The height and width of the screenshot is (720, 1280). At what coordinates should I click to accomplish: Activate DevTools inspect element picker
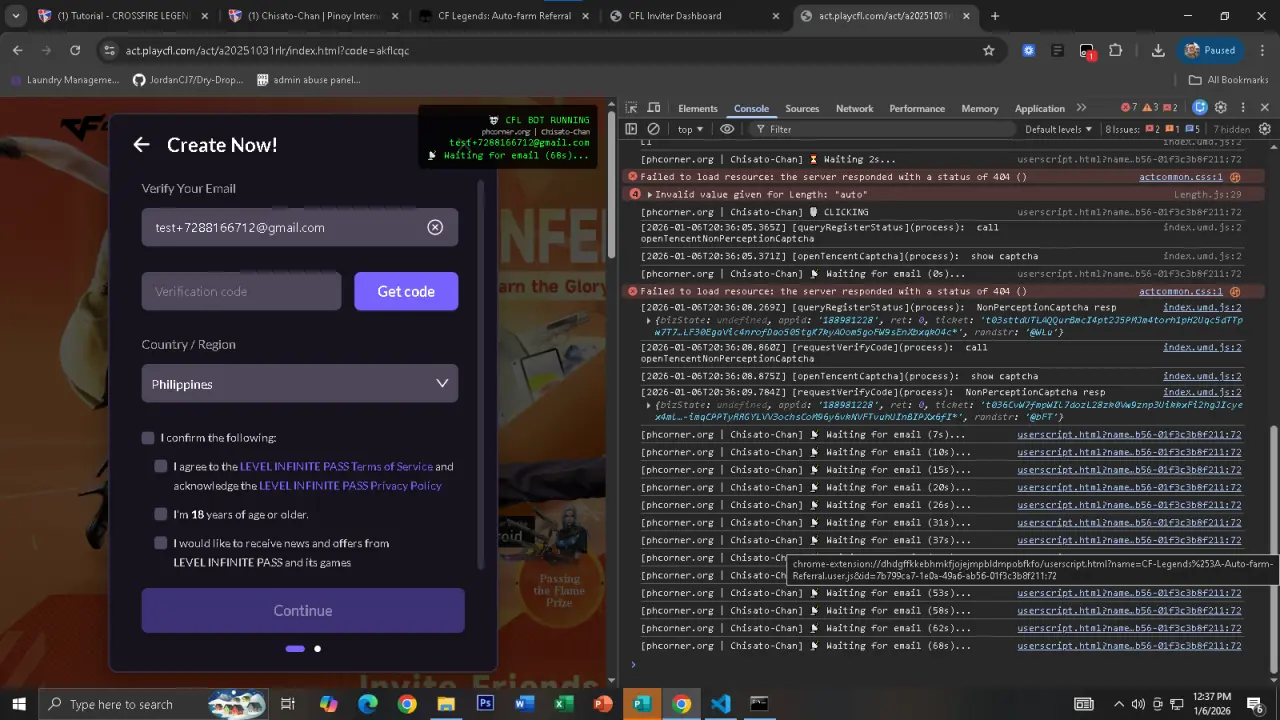631,108
